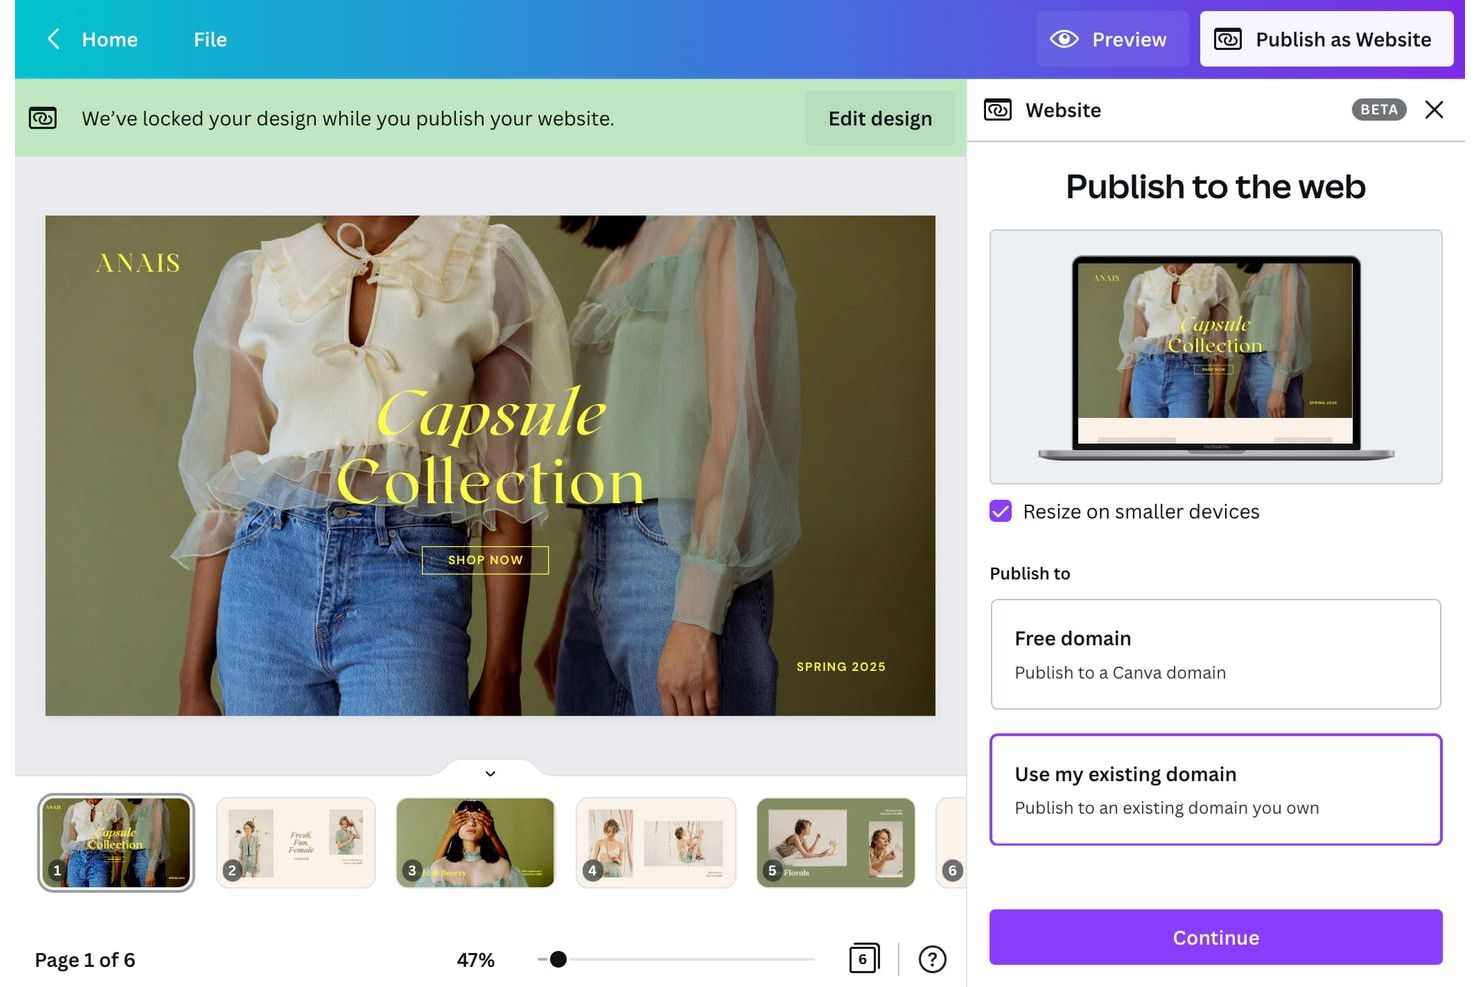Screen dimensions: 1480x987
Task: Uncheck Resize on smaller devices
Action: pyautogui.click(x=1000, y=511)
